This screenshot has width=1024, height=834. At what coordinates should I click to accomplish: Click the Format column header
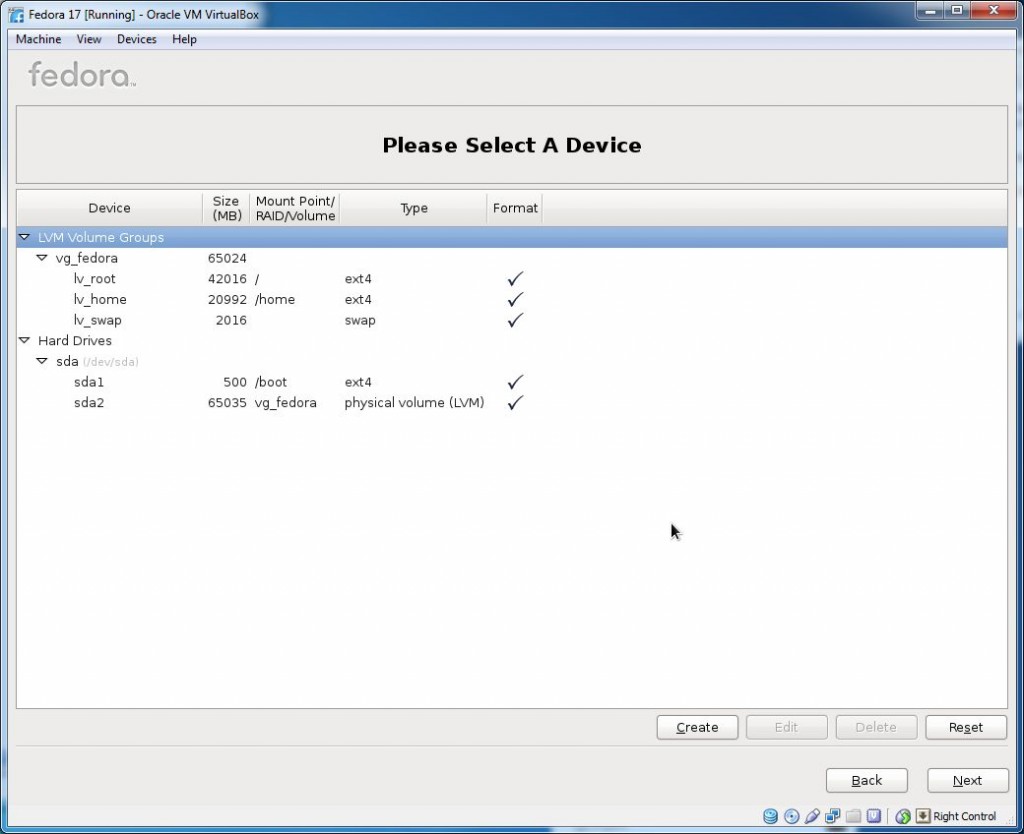click(x=515, y=208)
